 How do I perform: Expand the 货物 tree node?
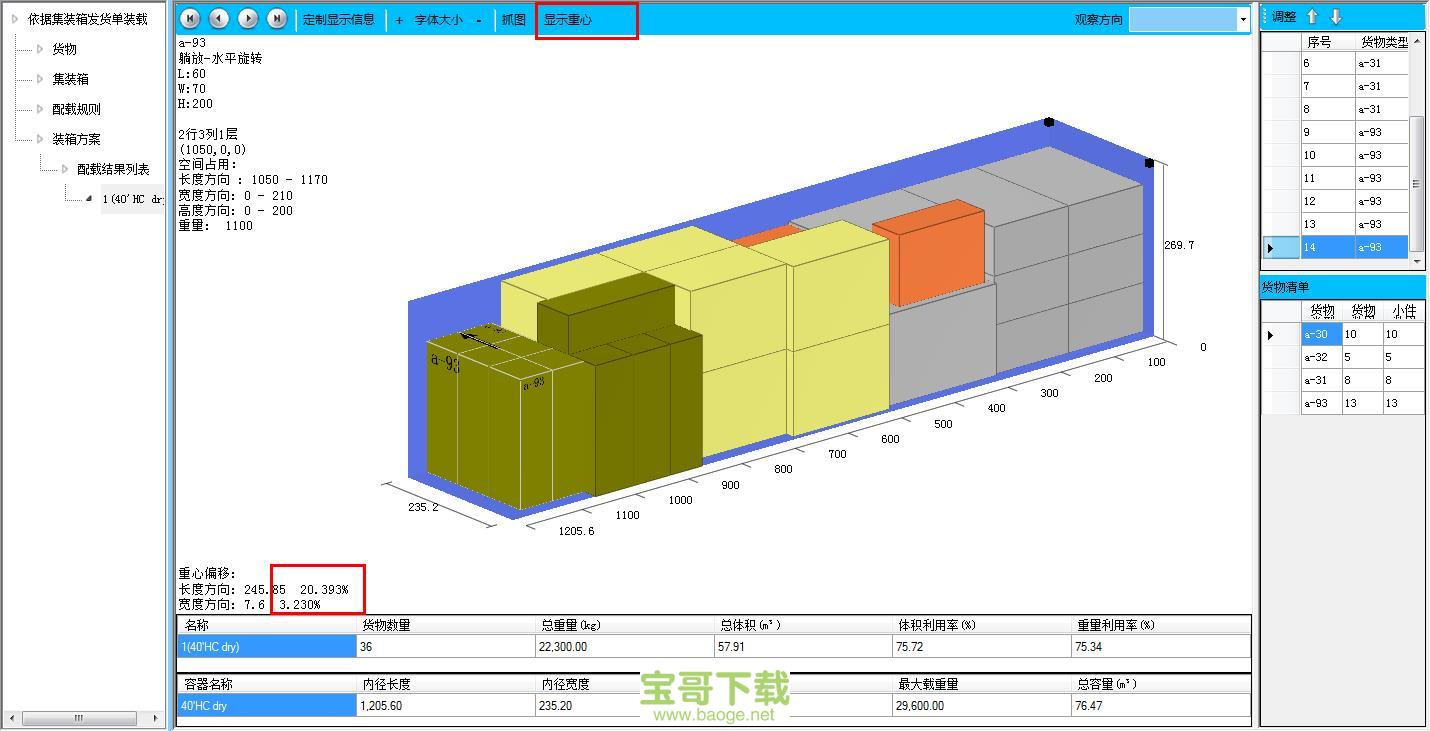tap(40, 49)
